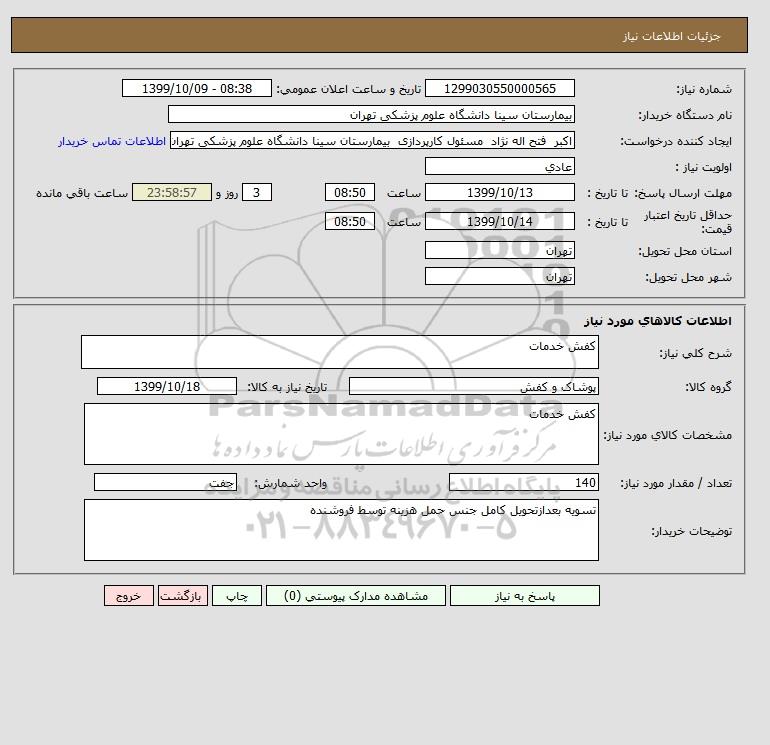Viewport: 770px width, 745px height.
Task: Click the شرح کلی نیاز text area
Action: pos(340,352)
